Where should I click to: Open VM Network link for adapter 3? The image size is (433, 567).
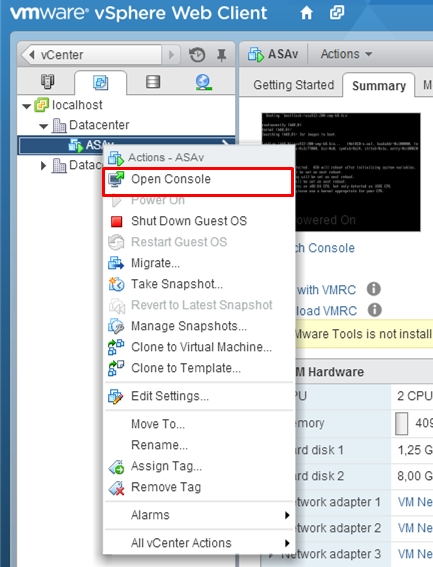[415, 554]
